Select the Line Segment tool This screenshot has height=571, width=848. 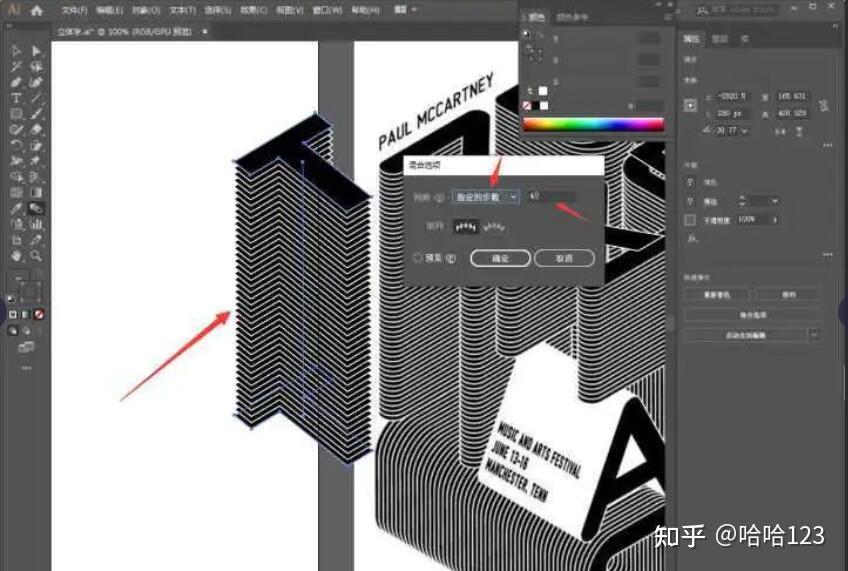[x=36, y=98]
